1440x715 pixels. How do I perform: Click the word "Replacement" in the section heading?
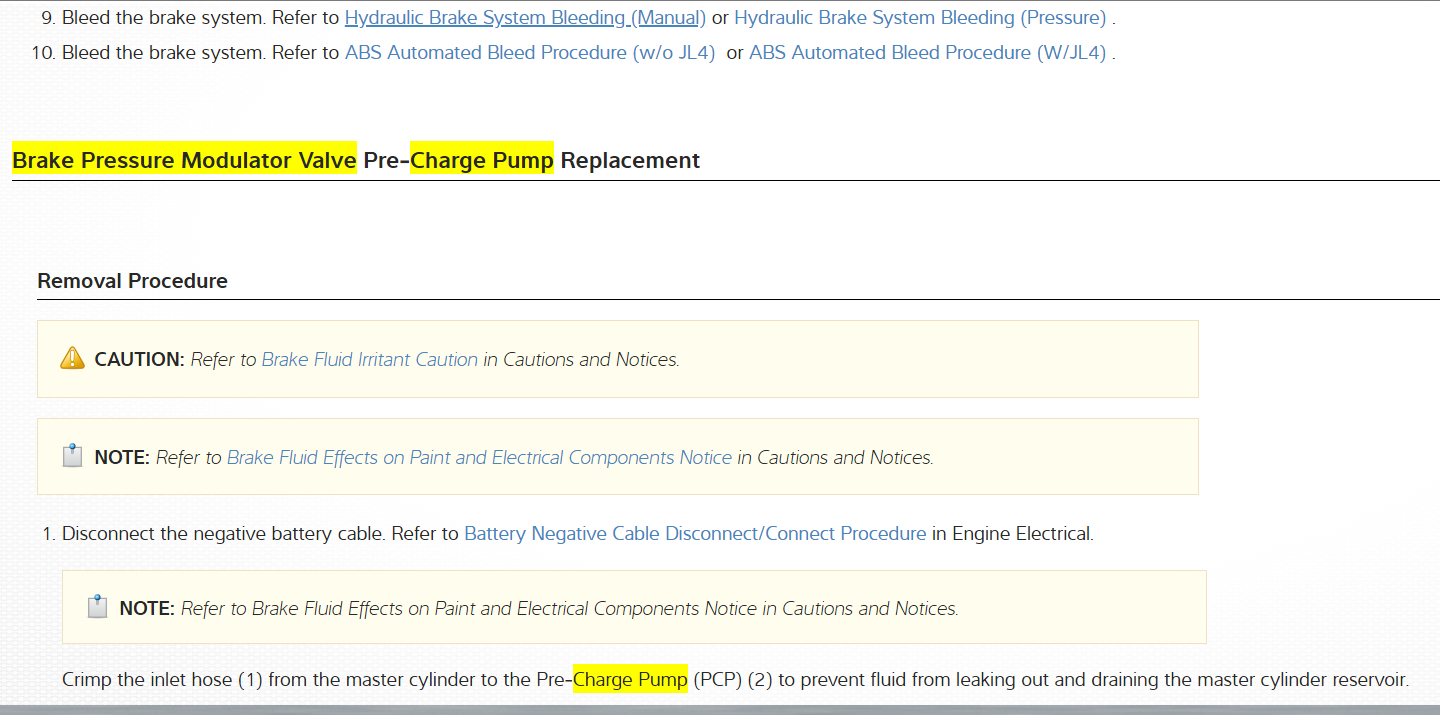(x=630, y=160)
